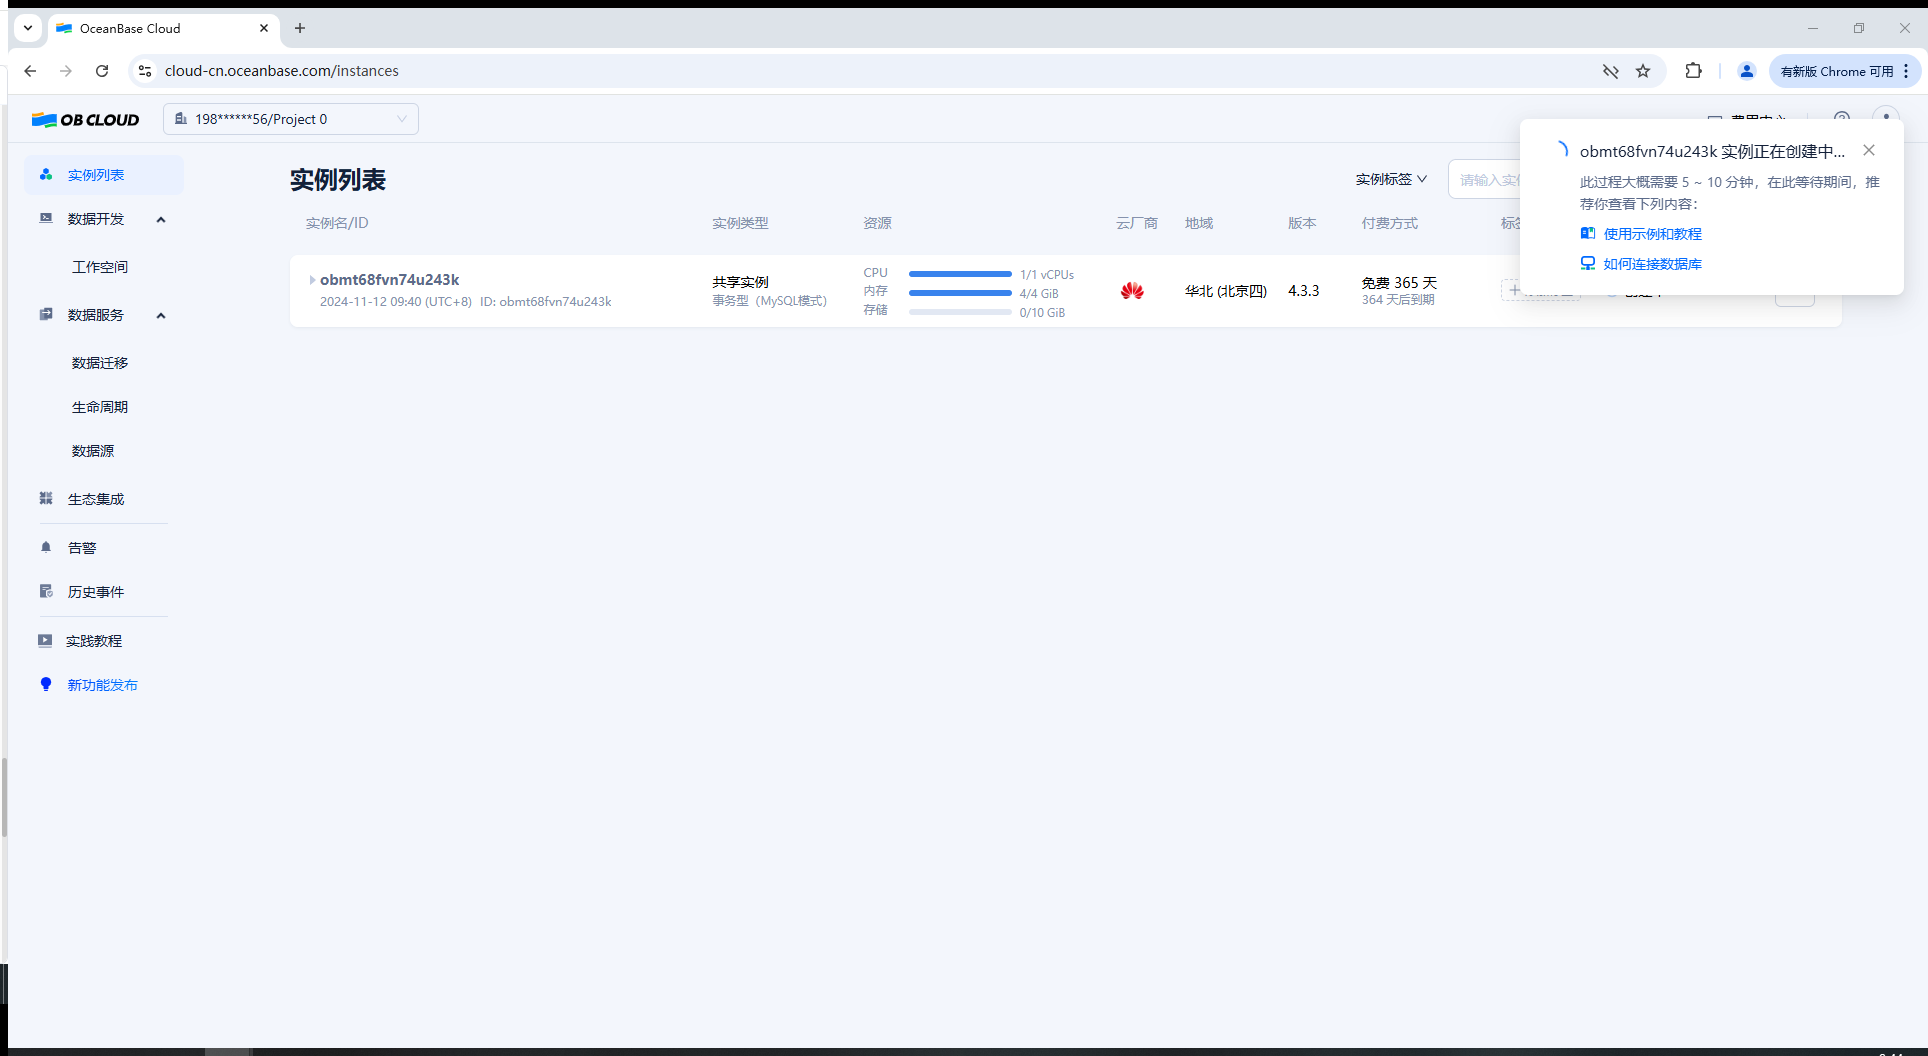Screen dimensions: 1928x1056
Task: Select the OceanBase Cloud browser tab
Action: 163,28
